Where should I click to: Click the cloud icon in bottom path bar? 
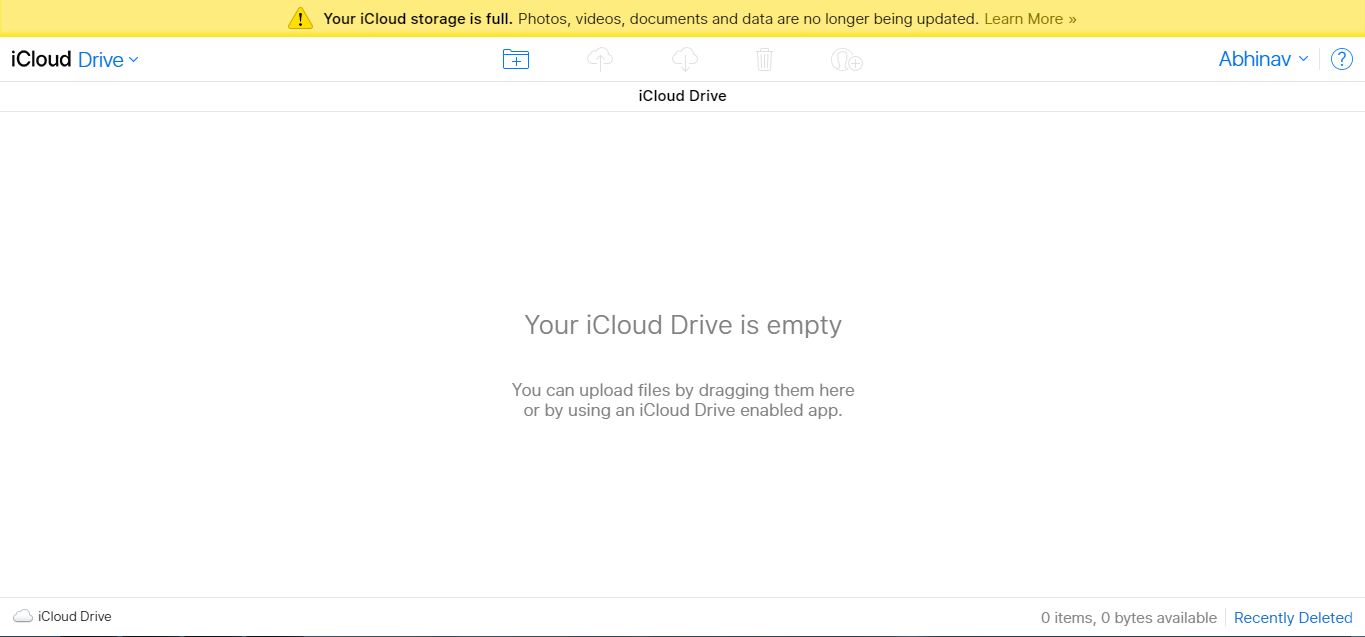pos(23,616)
